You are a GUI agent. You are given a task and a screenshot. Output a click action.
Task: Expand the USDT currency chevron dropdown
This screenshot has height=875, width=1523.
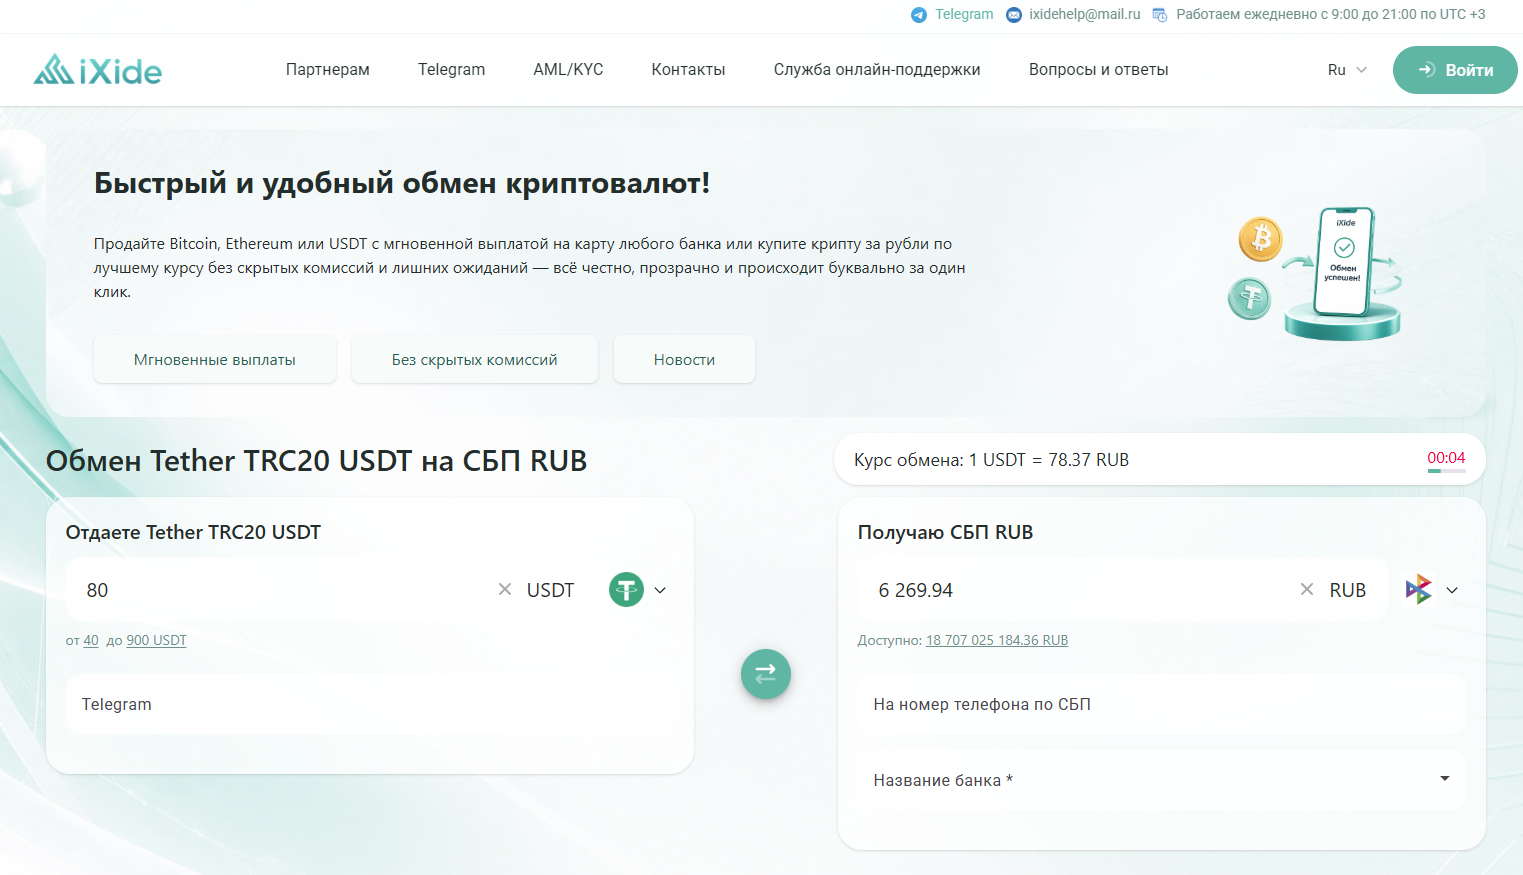pos(661,590)
